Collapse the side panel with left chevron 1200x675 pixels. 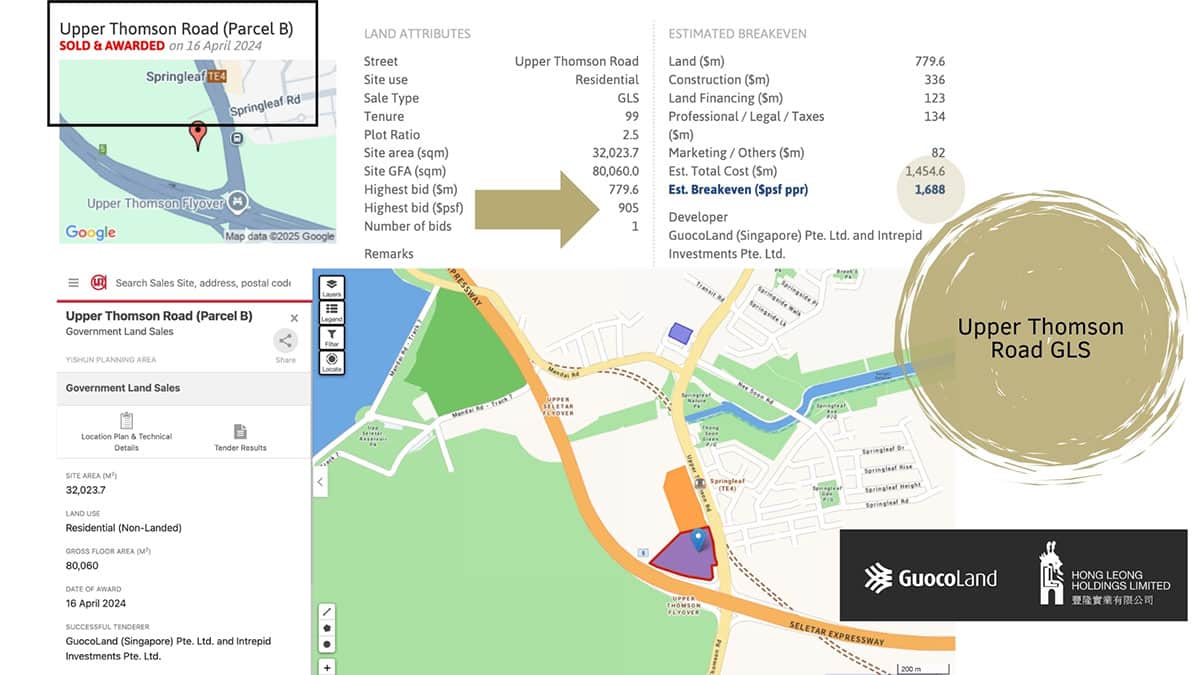321,482
